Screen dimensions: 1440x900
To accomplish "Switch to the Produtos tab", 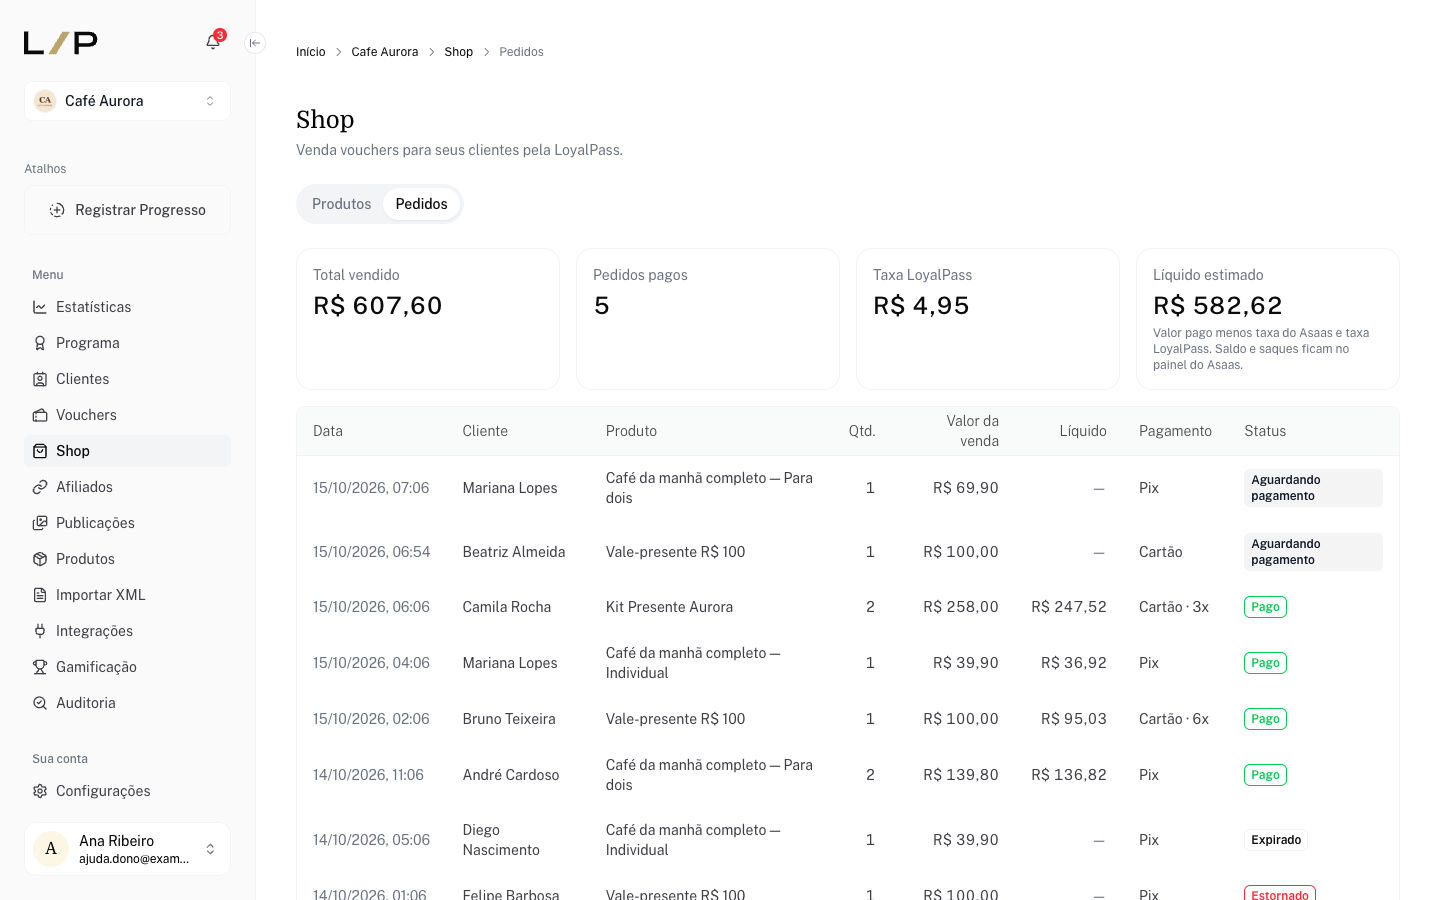I will click(341, 204).
